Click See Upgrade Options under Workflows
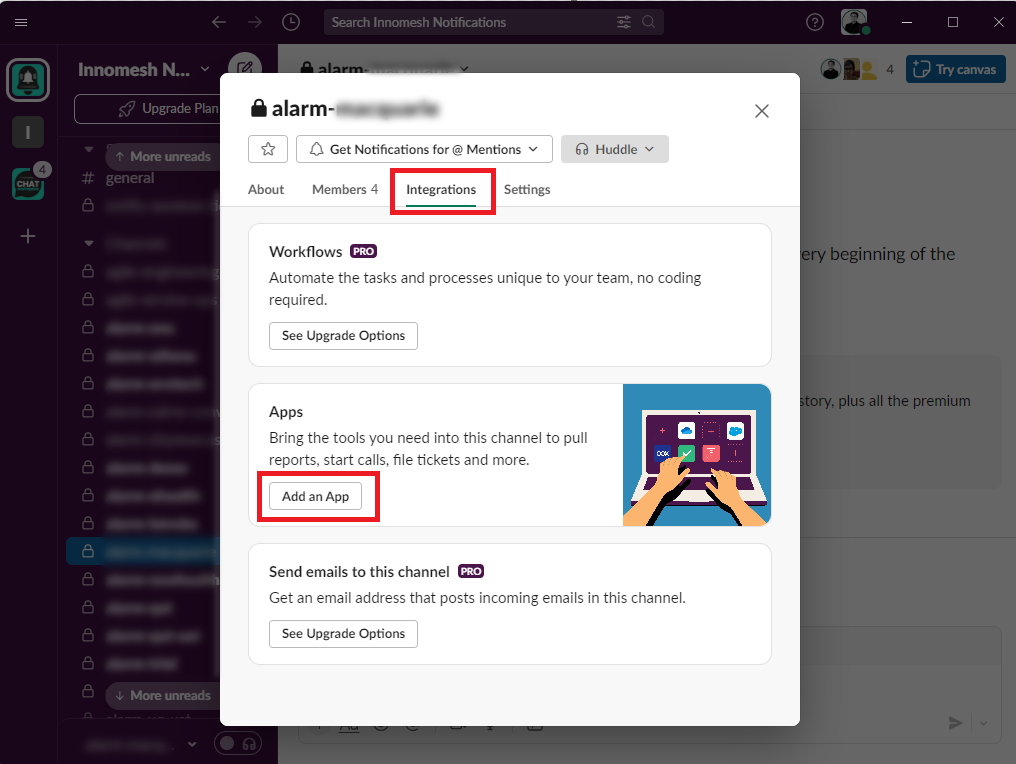Viewport: 1016px width, 764px height. [x=343, y=336]
